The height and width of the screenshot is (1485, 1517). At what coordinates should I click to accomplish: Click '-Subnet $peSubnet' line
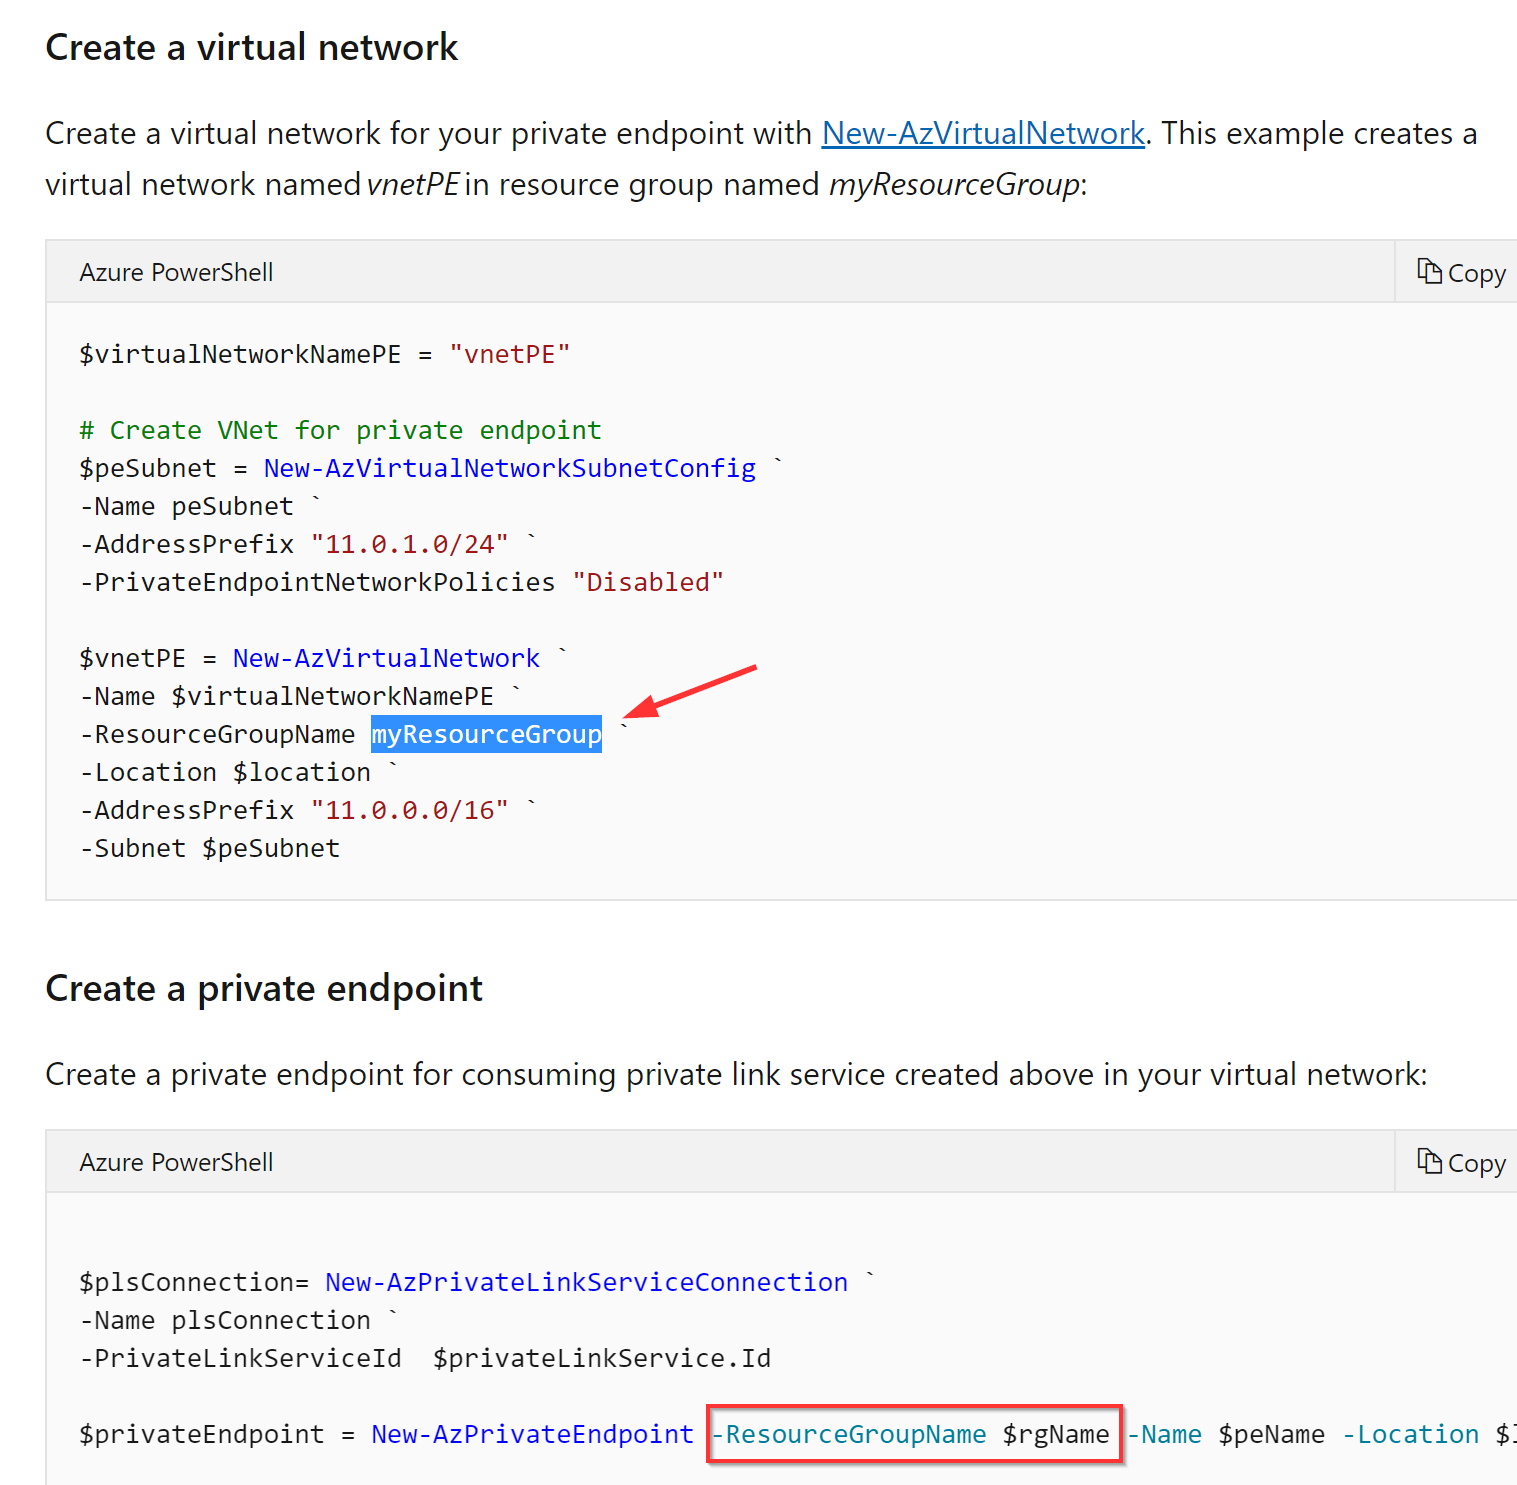[210, 848]
